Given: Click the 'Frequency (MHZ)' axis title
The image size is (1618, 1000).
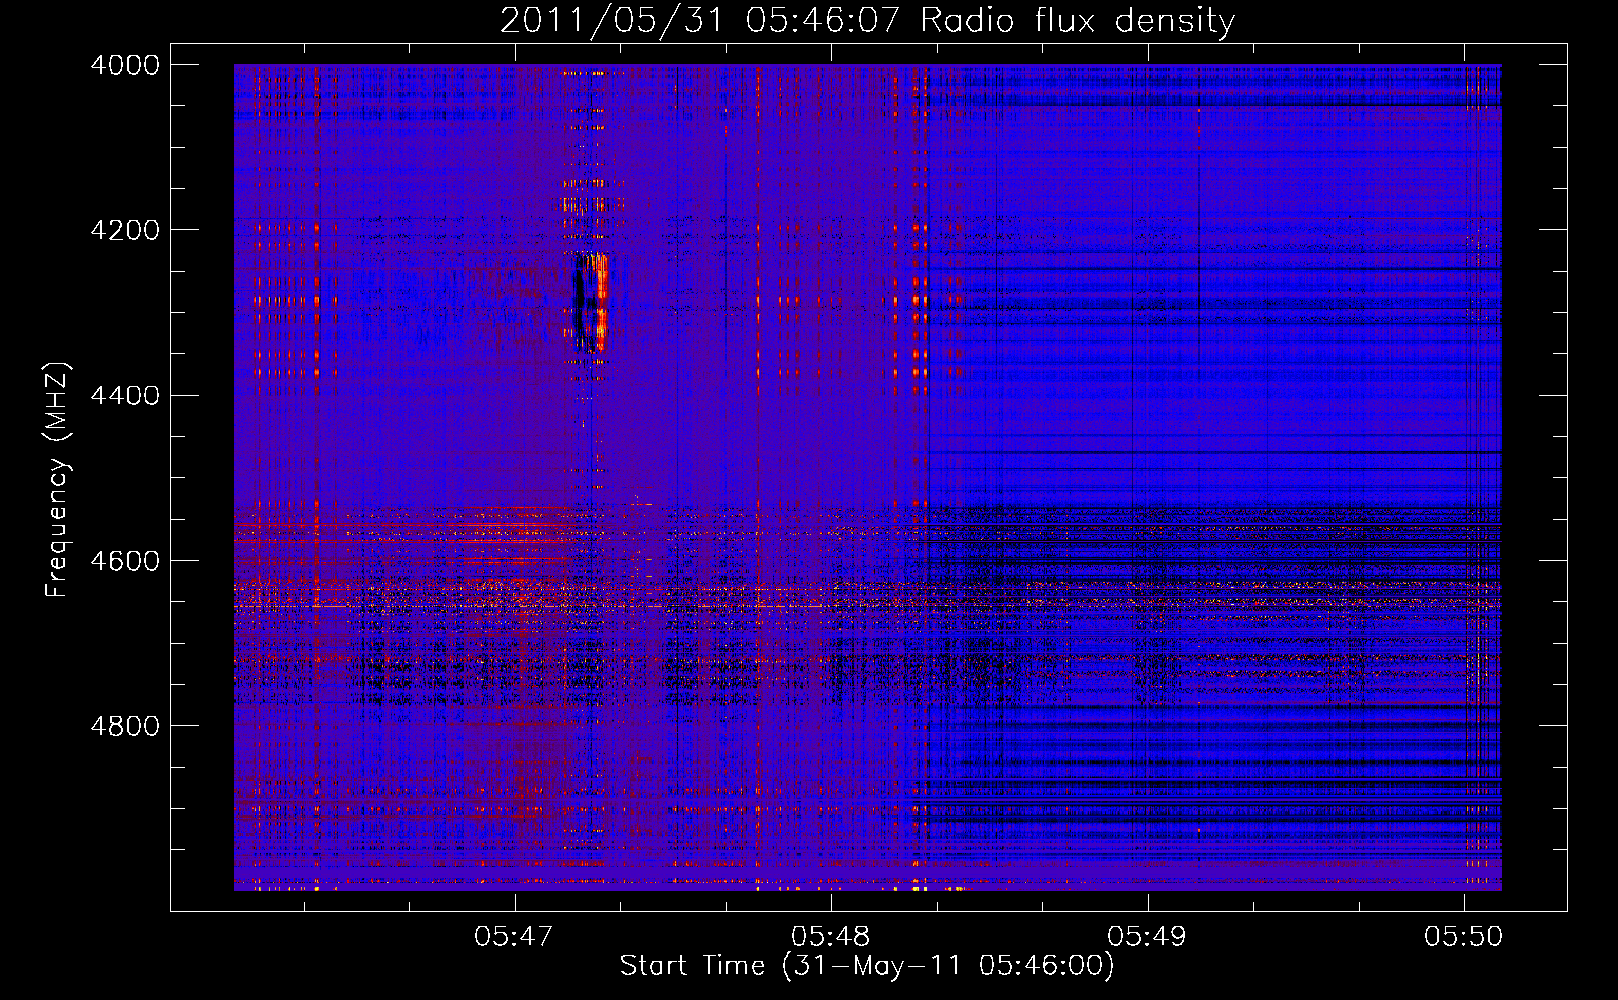Looking at the screenshot, I should [x=59, y=480].
